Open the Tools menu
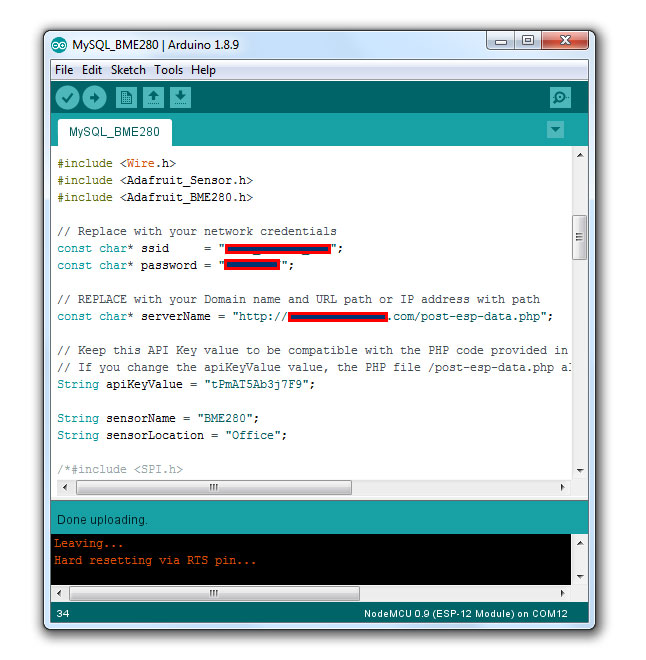The image size is (646, 660). pos(168,70)
